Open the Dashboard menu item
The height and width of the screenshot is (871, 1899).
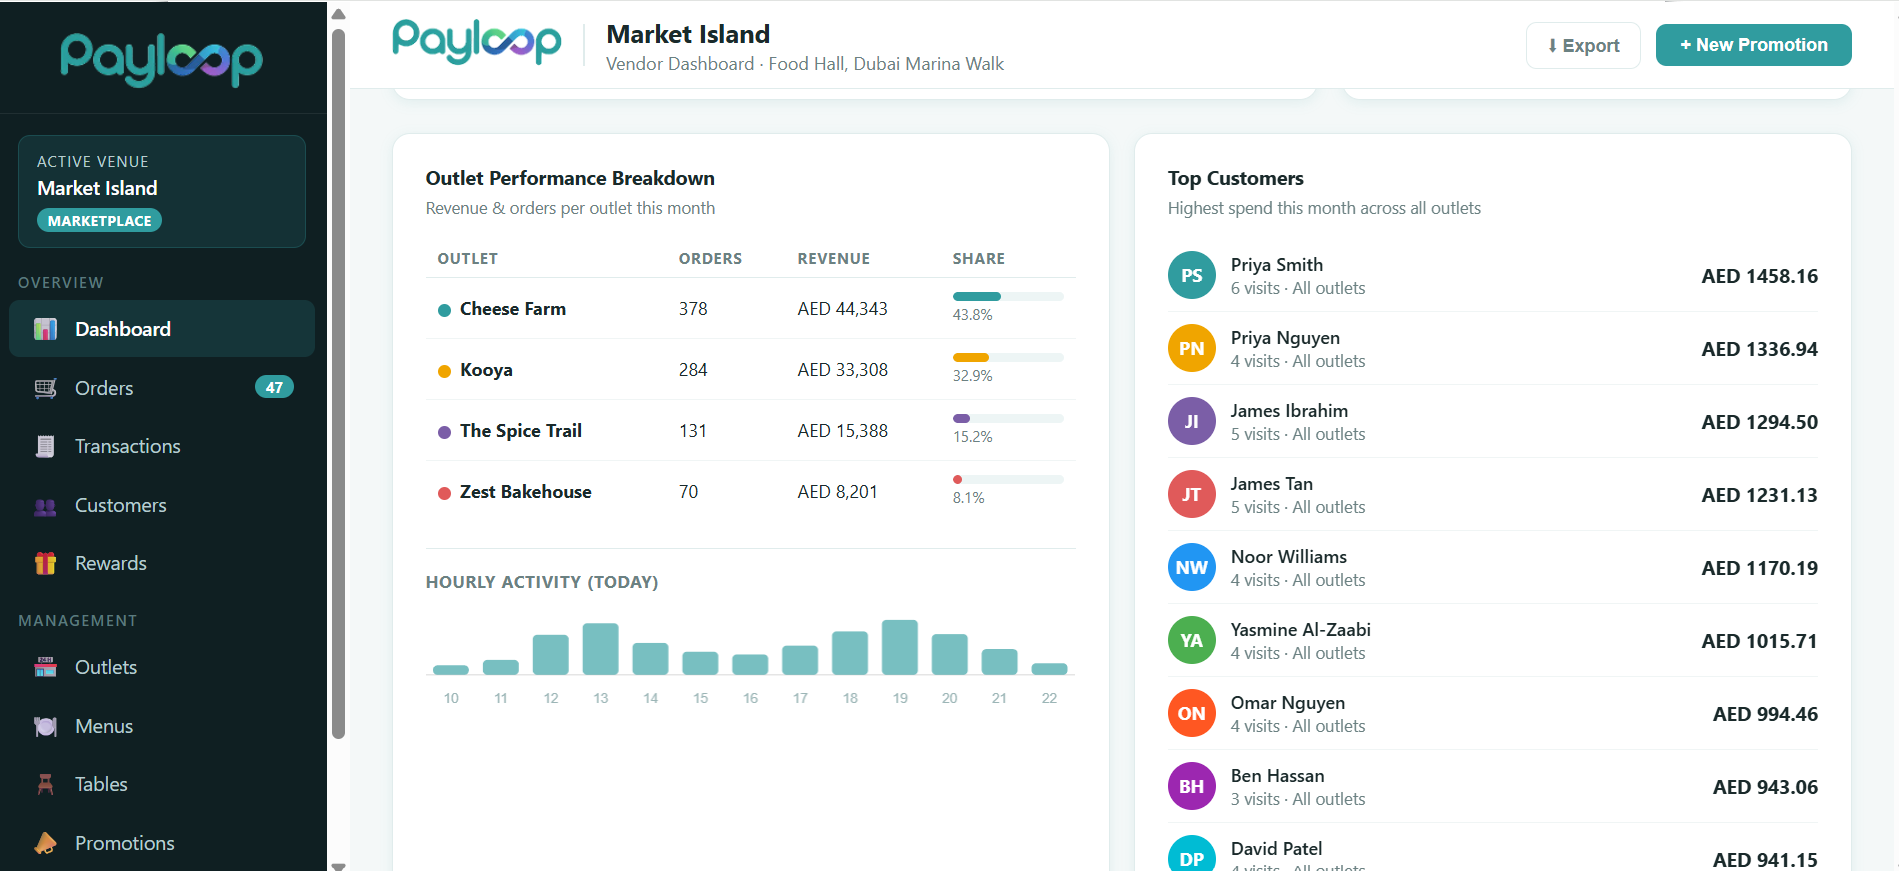pos(162,329)
